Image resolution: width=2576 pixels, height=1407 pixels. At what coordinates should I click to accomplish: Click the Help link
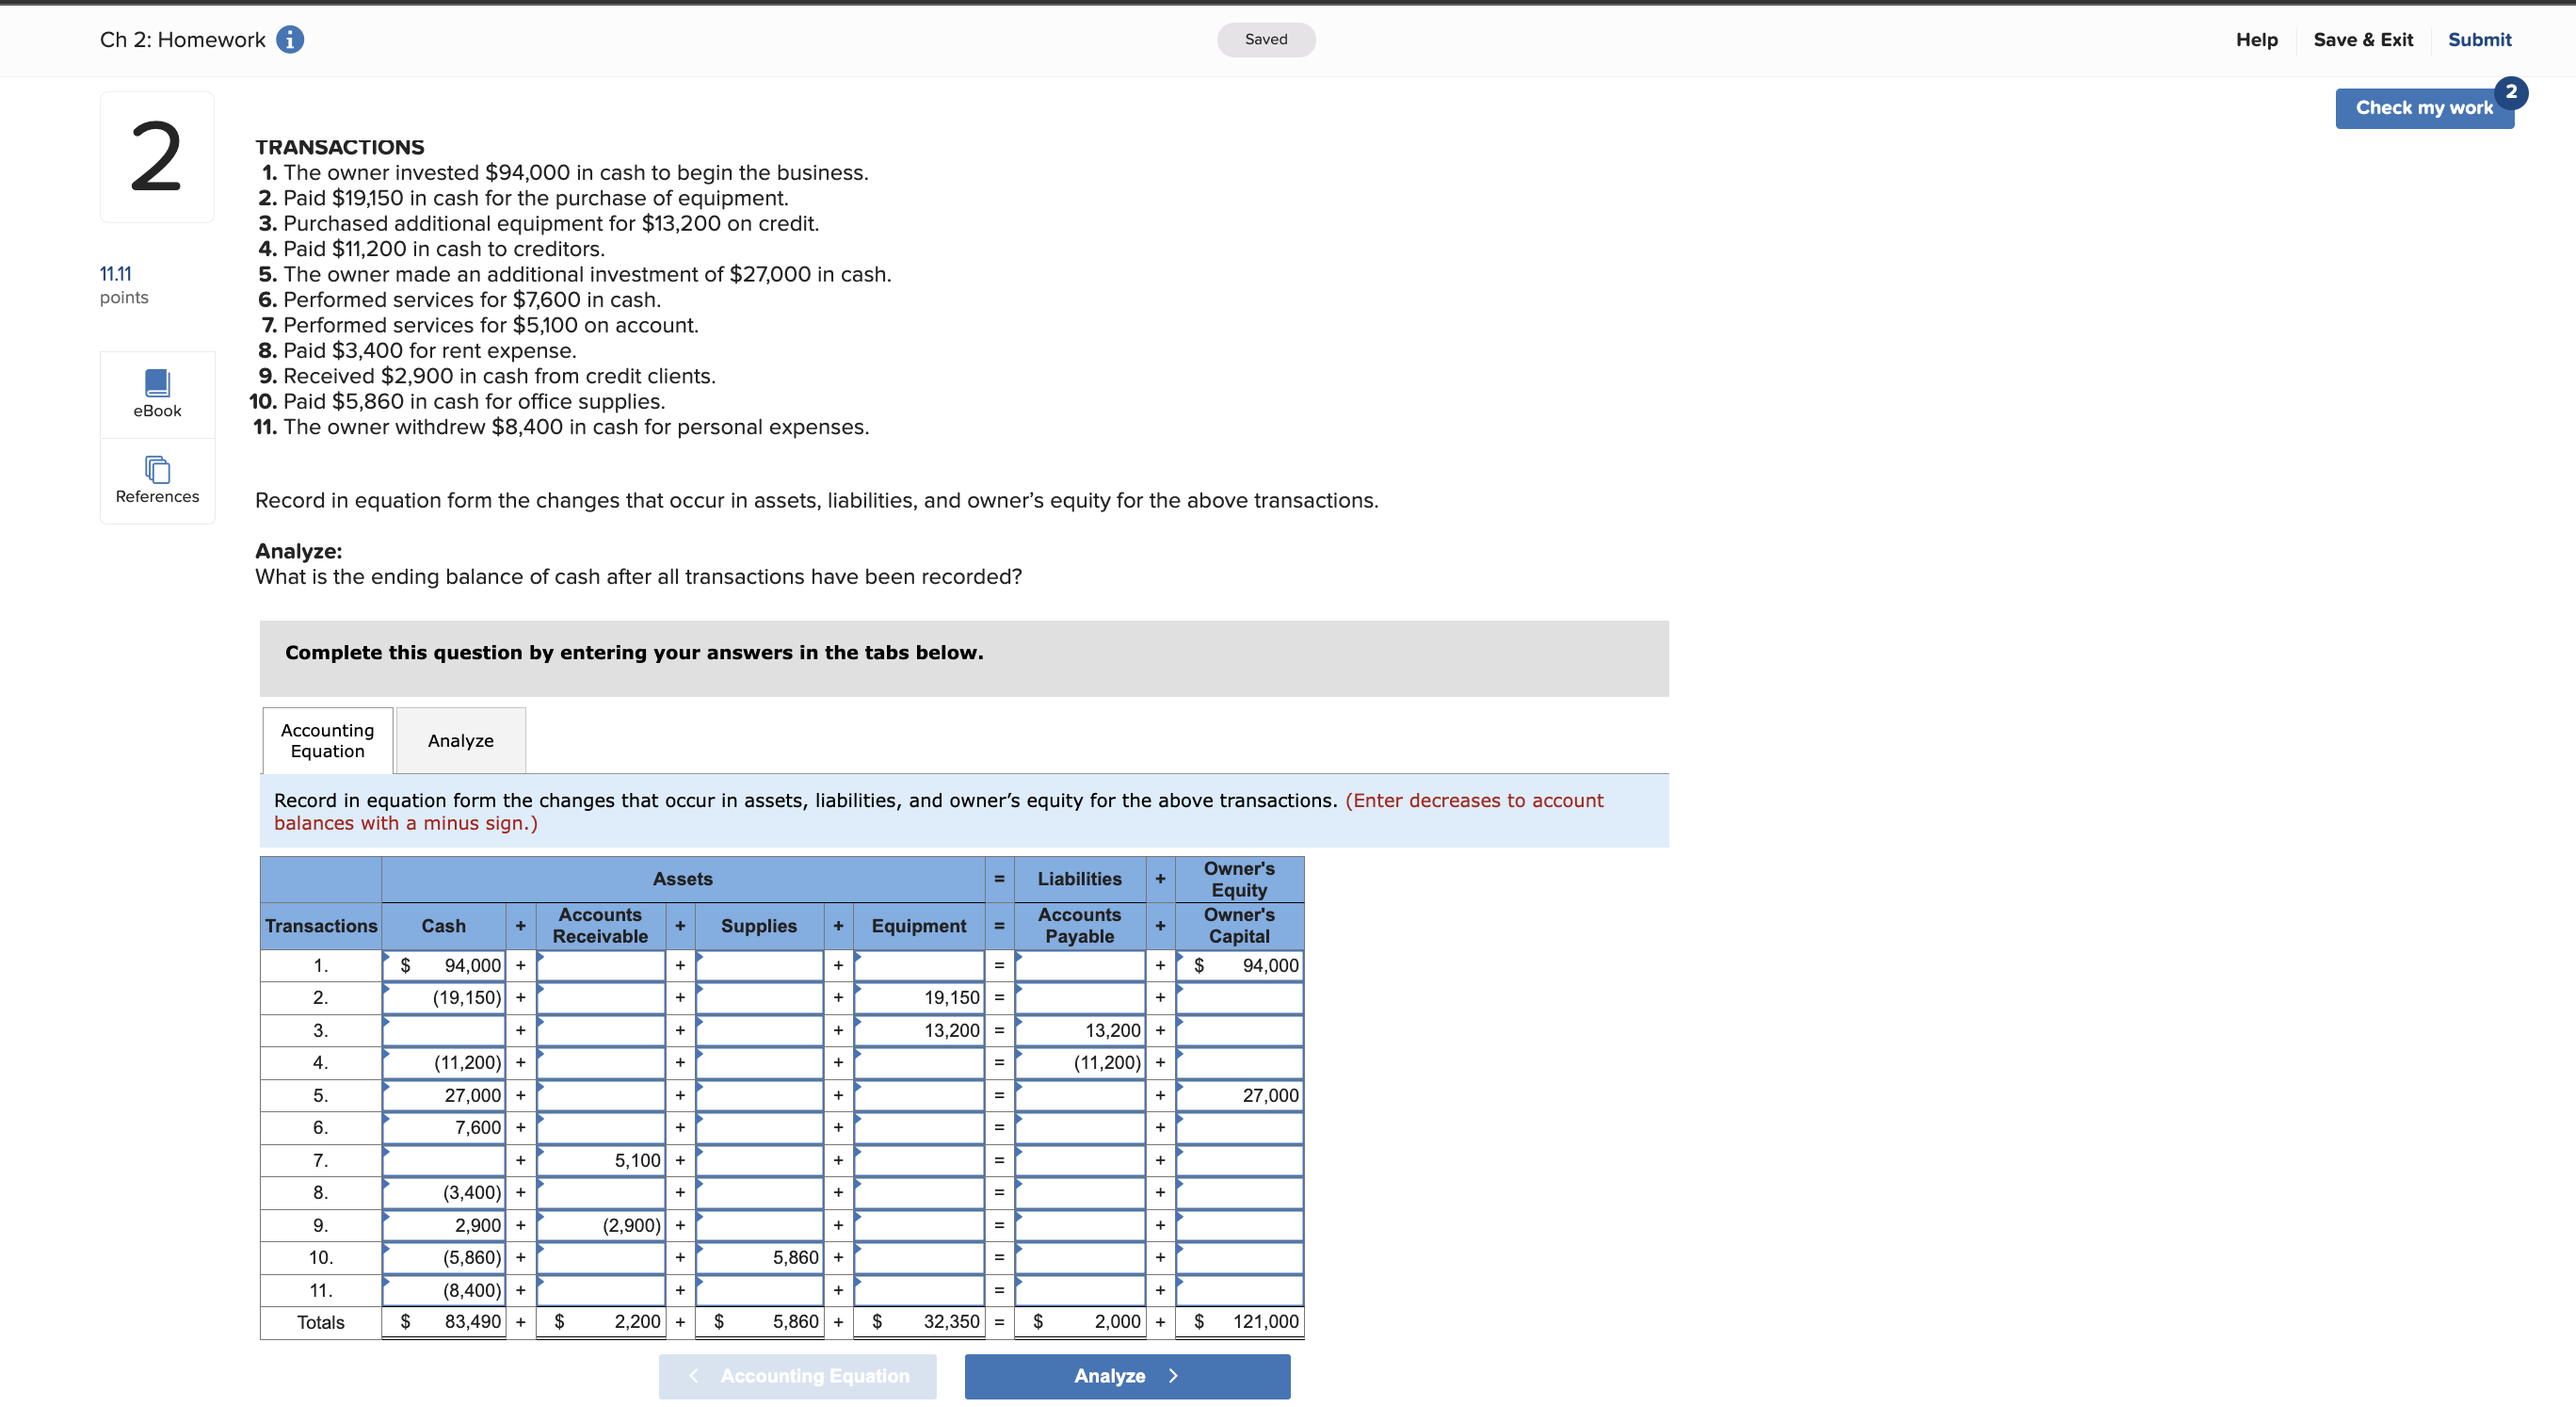coord(2257,40)
